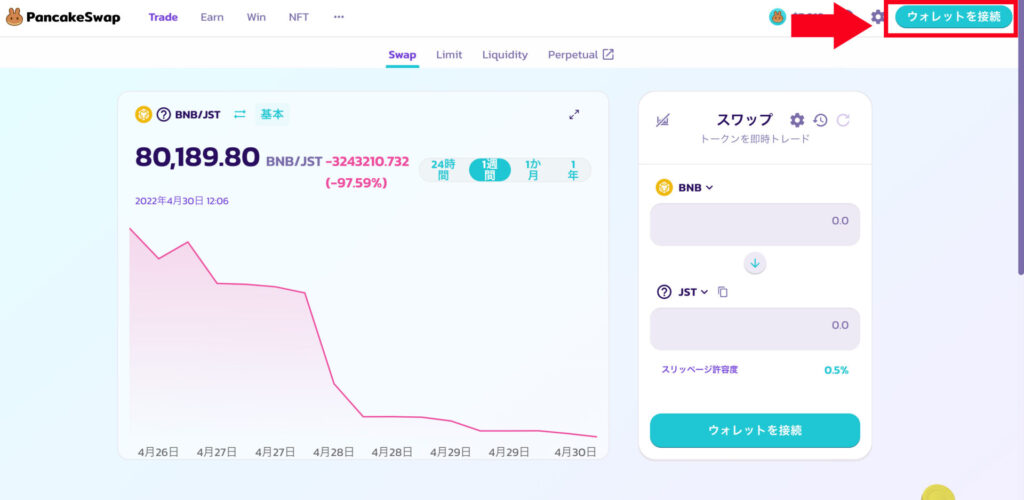Click the トークンを即時トレード subtitle
Image resolution: width=1024 pixels, height=500 pixels.
[x=754, y=138]
